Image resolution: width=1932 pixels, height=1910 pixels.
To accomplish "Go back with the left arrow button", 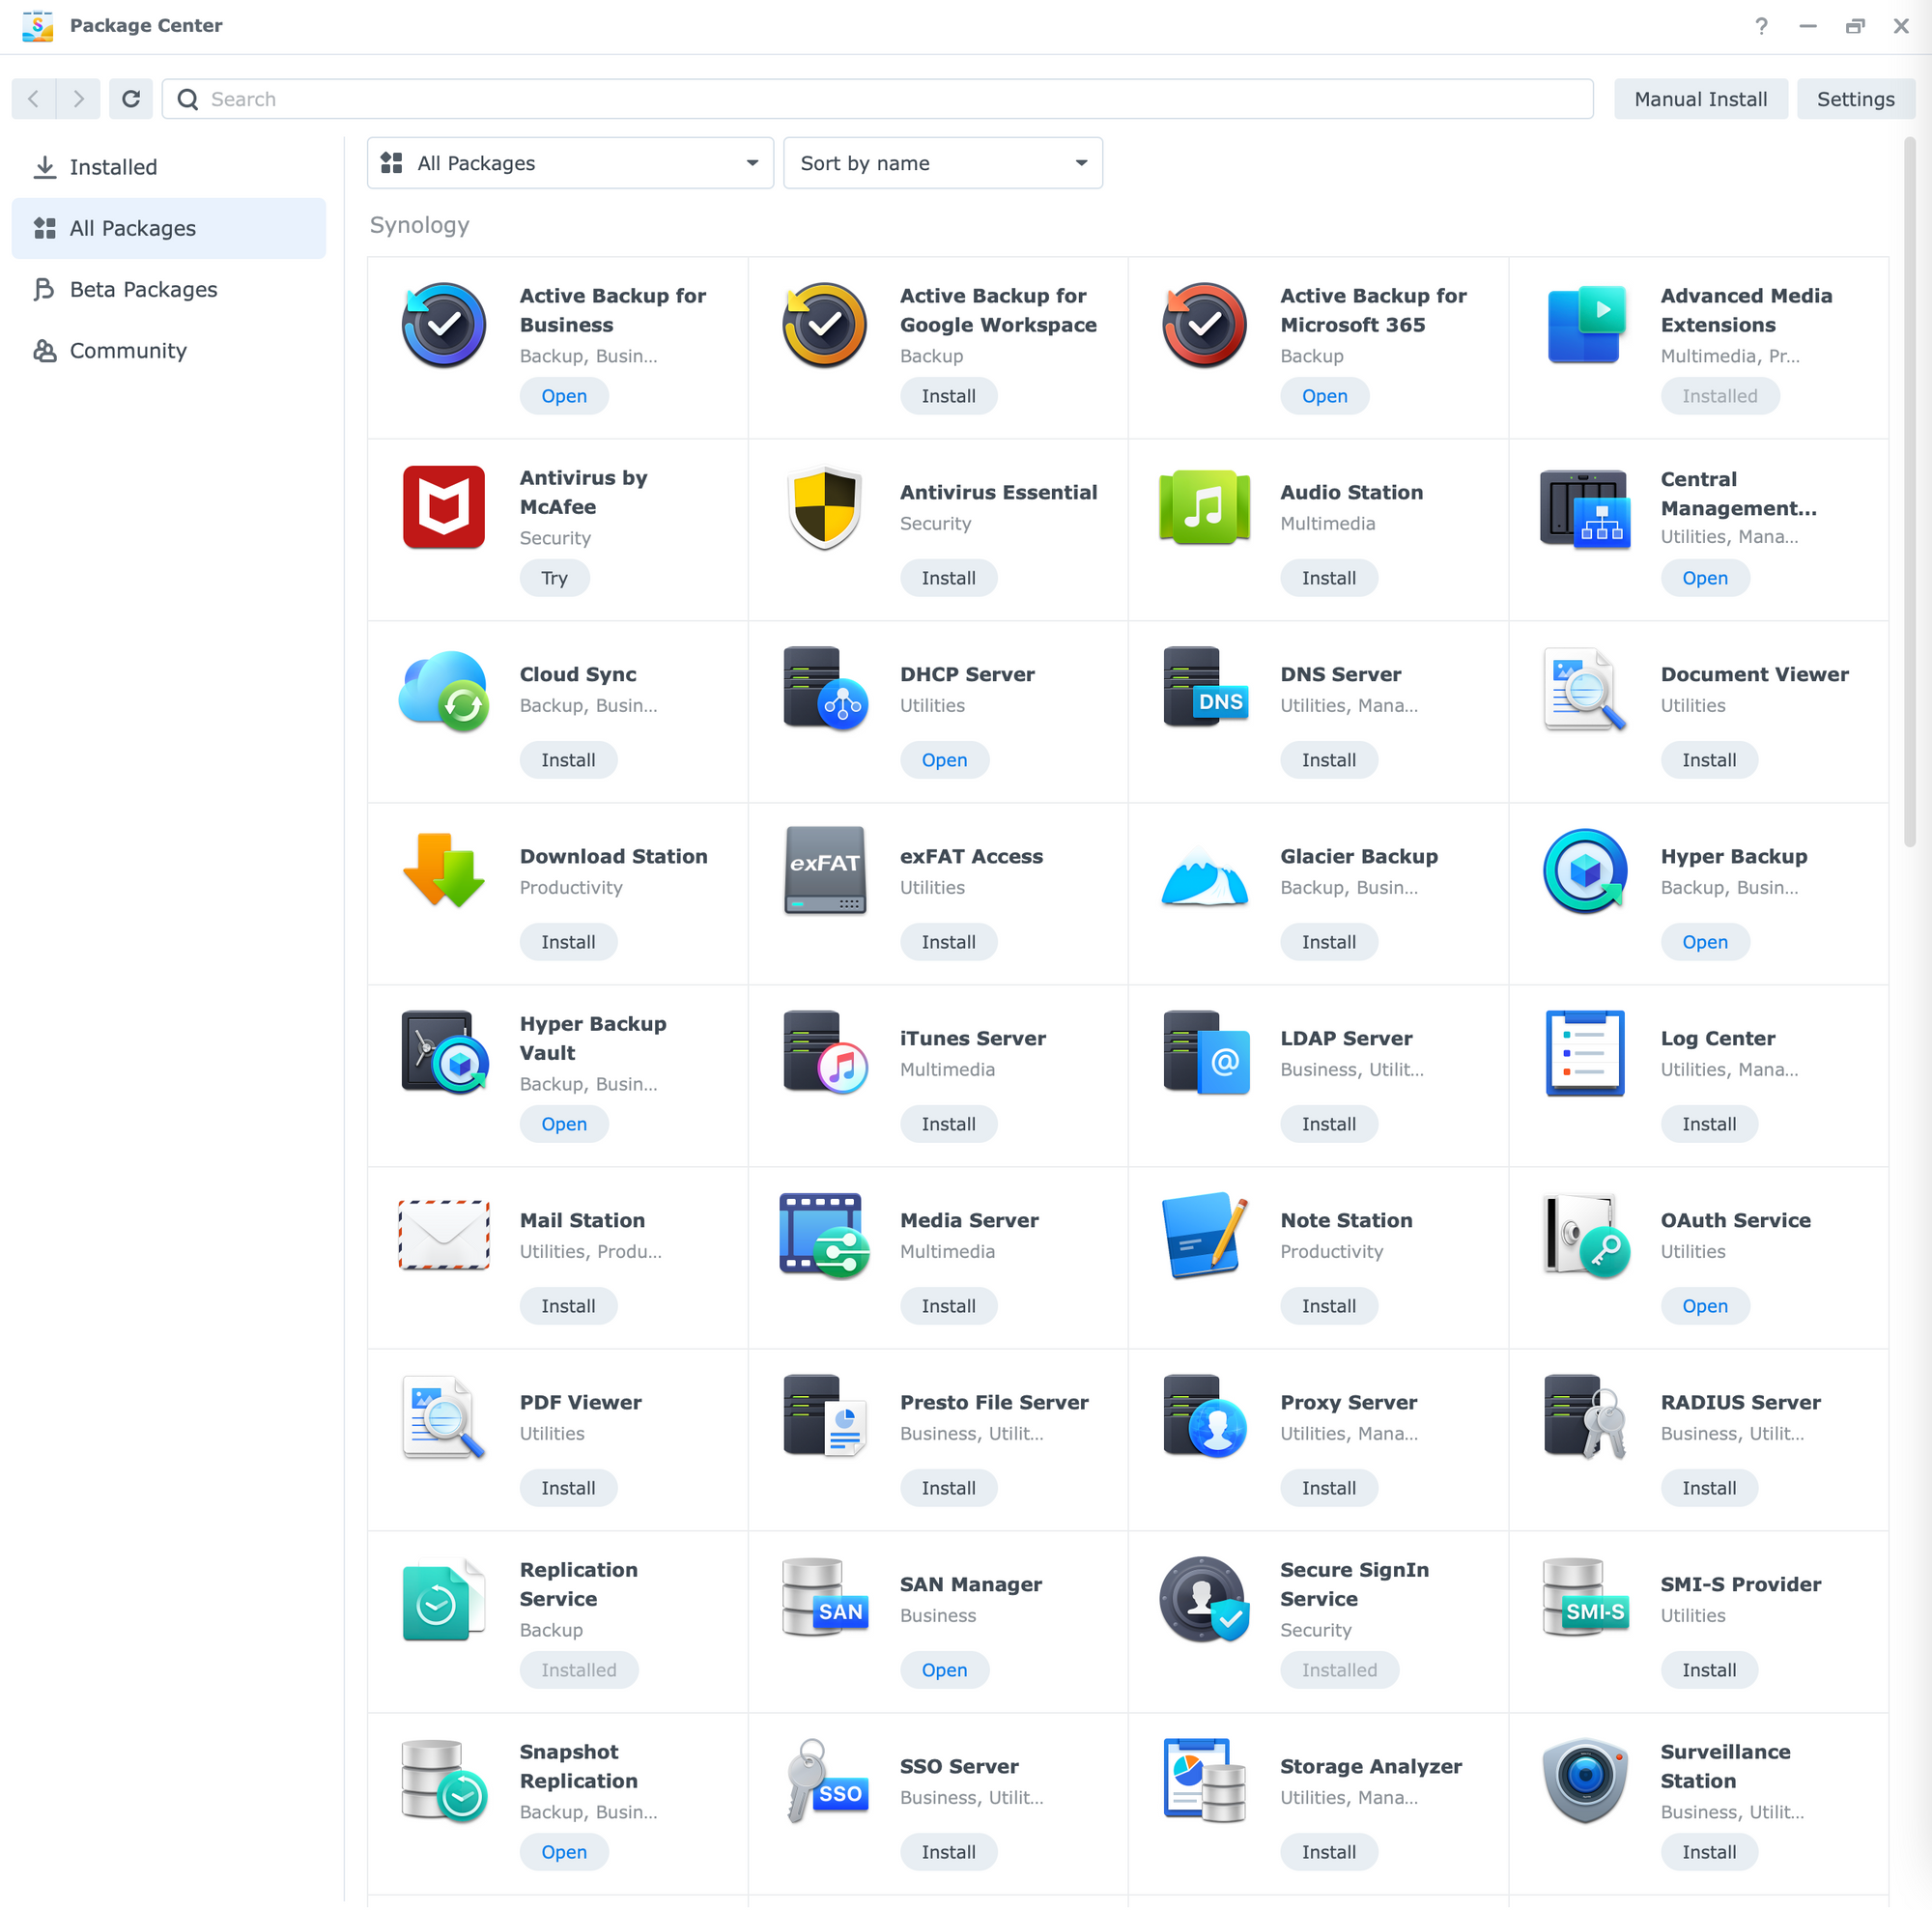I will (34, 99).
